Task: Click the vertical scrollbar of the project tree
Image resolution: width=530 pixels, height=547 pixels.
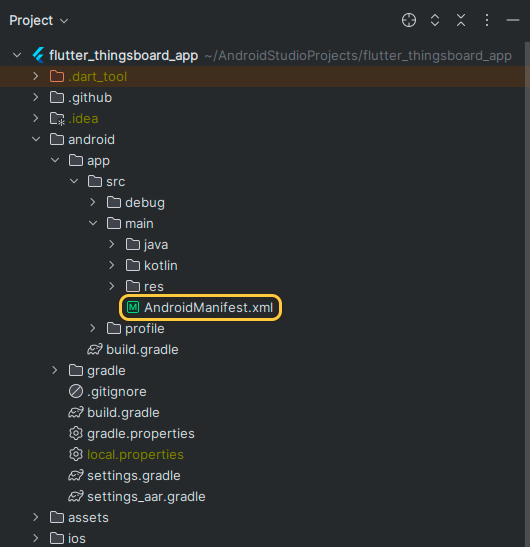Action: [x=527, y=293]
